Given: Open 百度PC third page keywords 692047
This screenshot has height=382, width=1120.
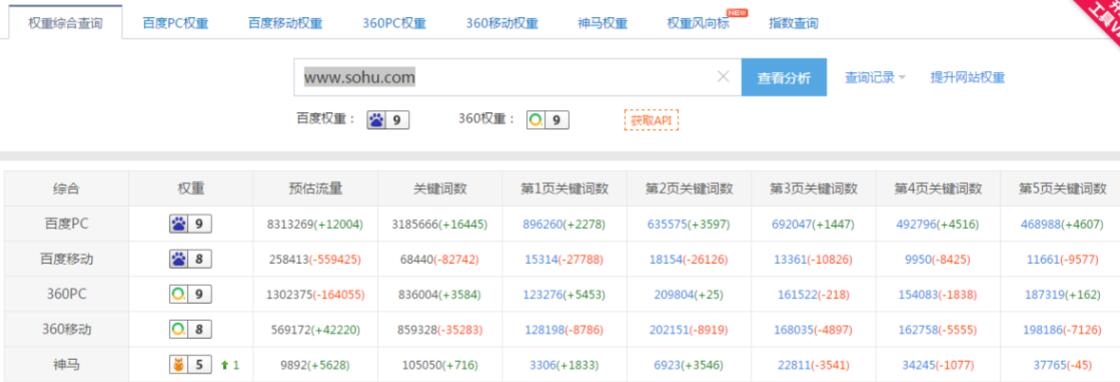Looking at the screenshot, I should (791, 224).
